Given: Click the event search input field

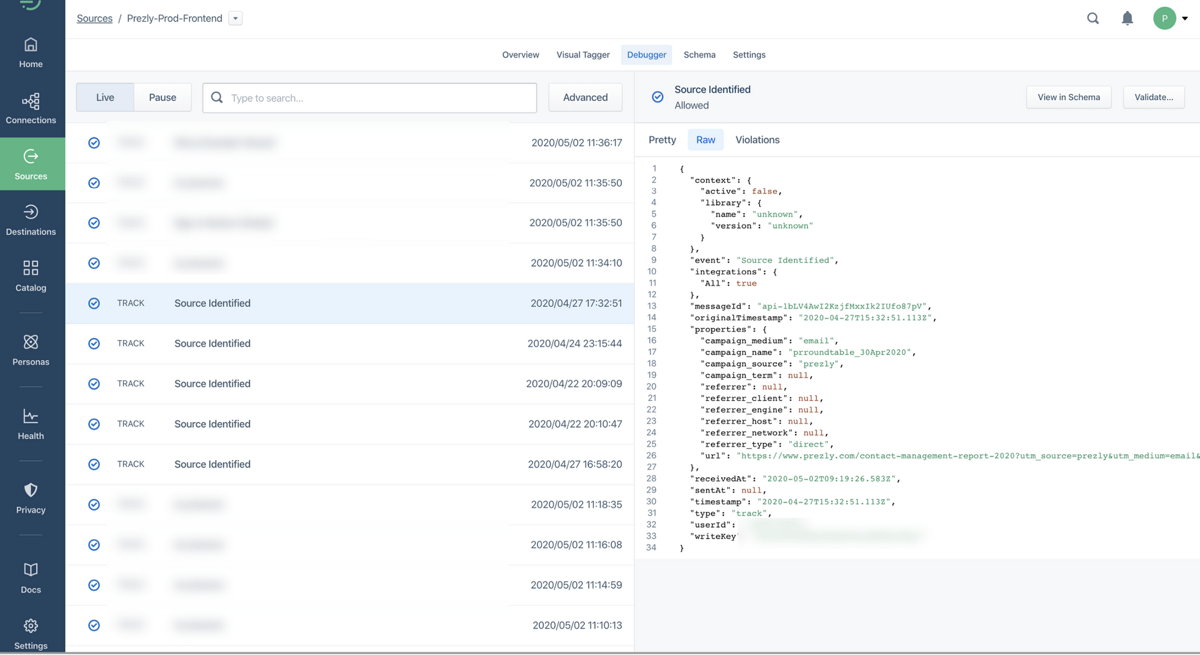Looking at the screenshot, I should (x=369, y=98).
